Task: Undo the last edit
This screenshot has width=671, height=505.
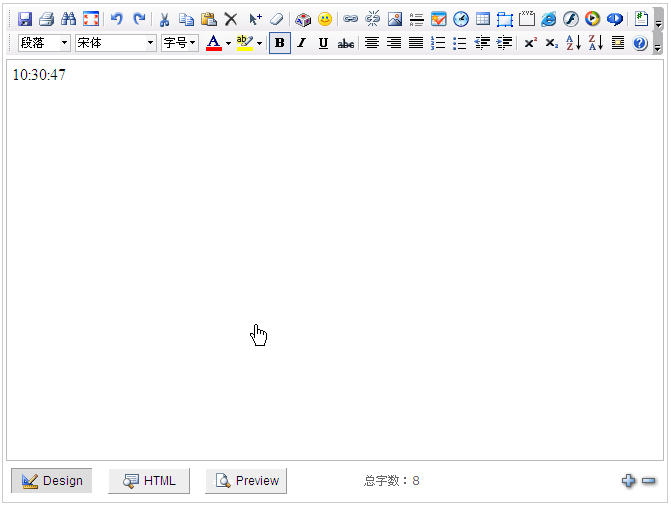Action: [117, 19]
